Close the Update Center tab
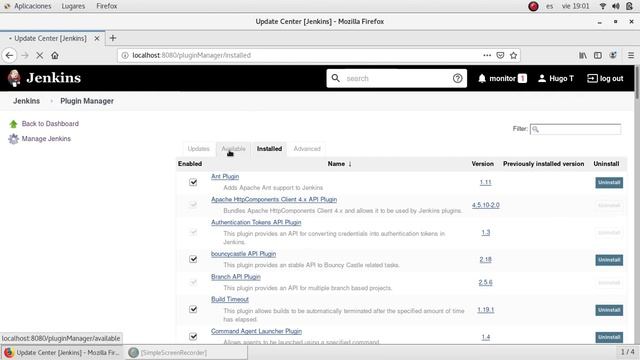 point(97,38)
